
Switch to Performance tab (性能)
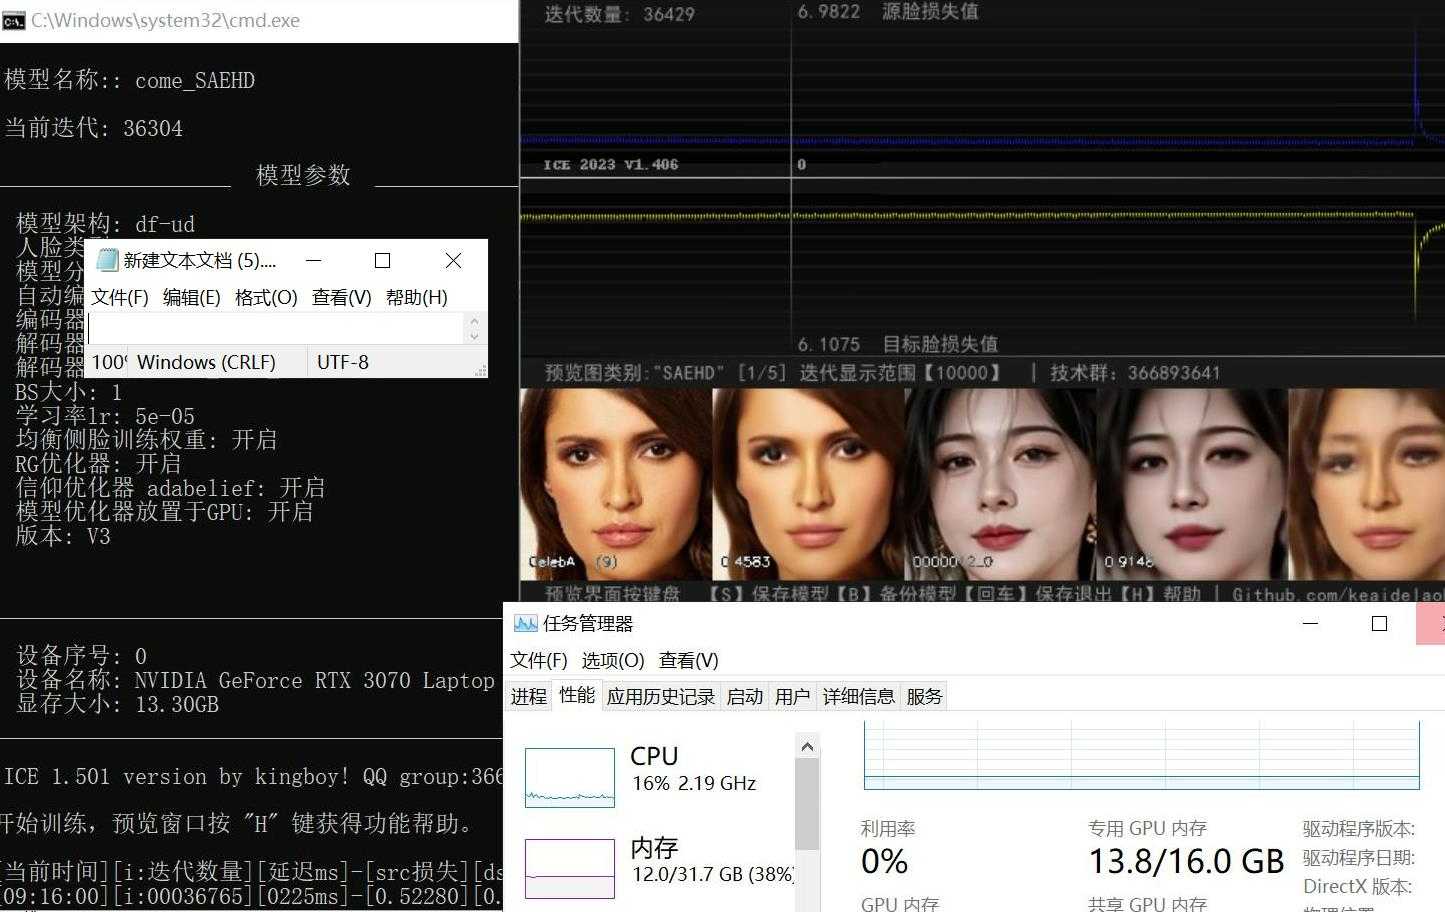577,695
